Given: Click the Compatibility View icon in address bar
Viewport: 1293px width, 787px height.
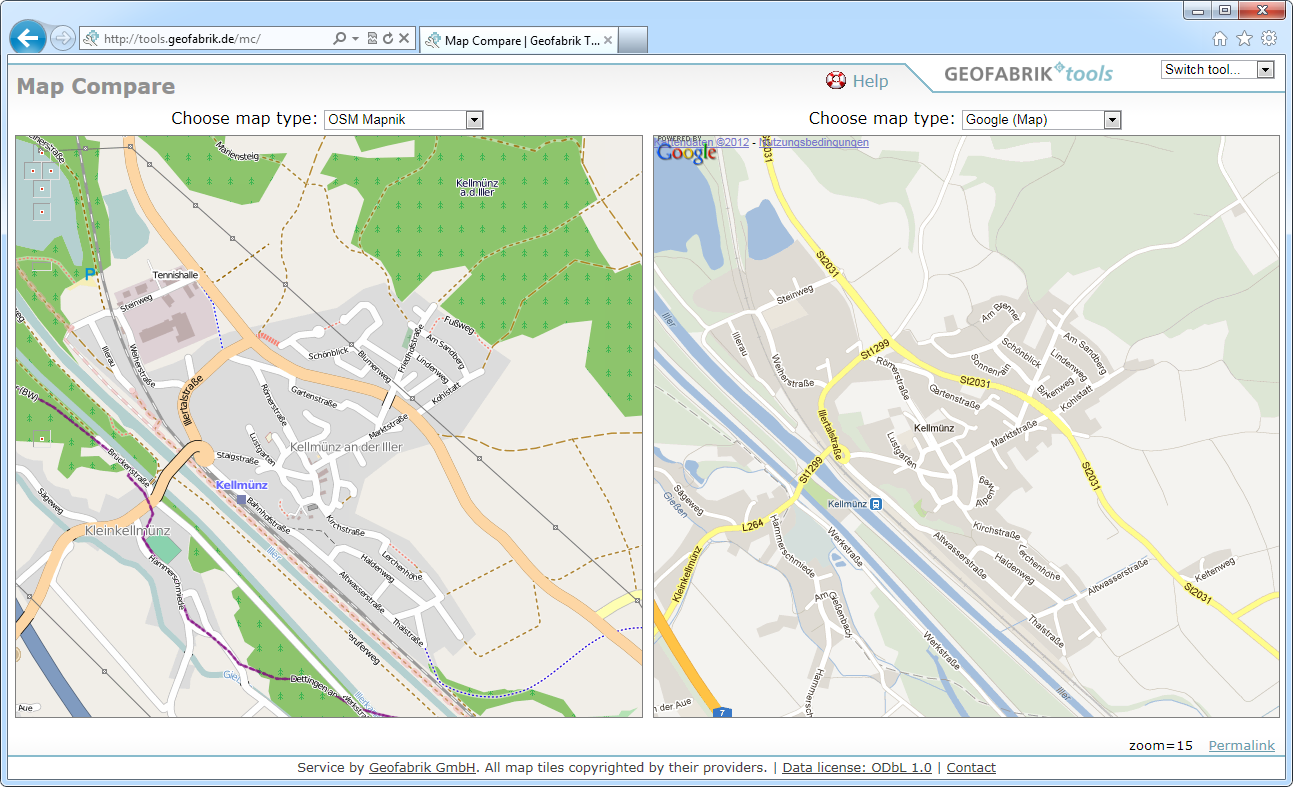Looking at the screenshot, I should tap(372, 39).
